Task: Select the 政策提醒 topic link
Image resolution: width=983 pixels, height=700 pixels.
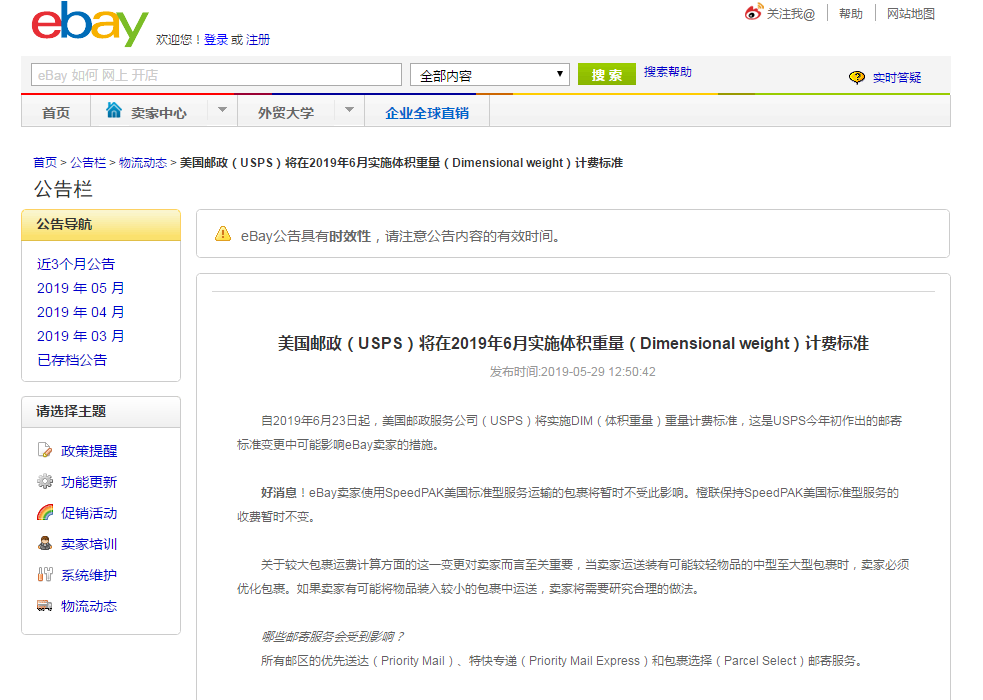Action: click(89, 451)
